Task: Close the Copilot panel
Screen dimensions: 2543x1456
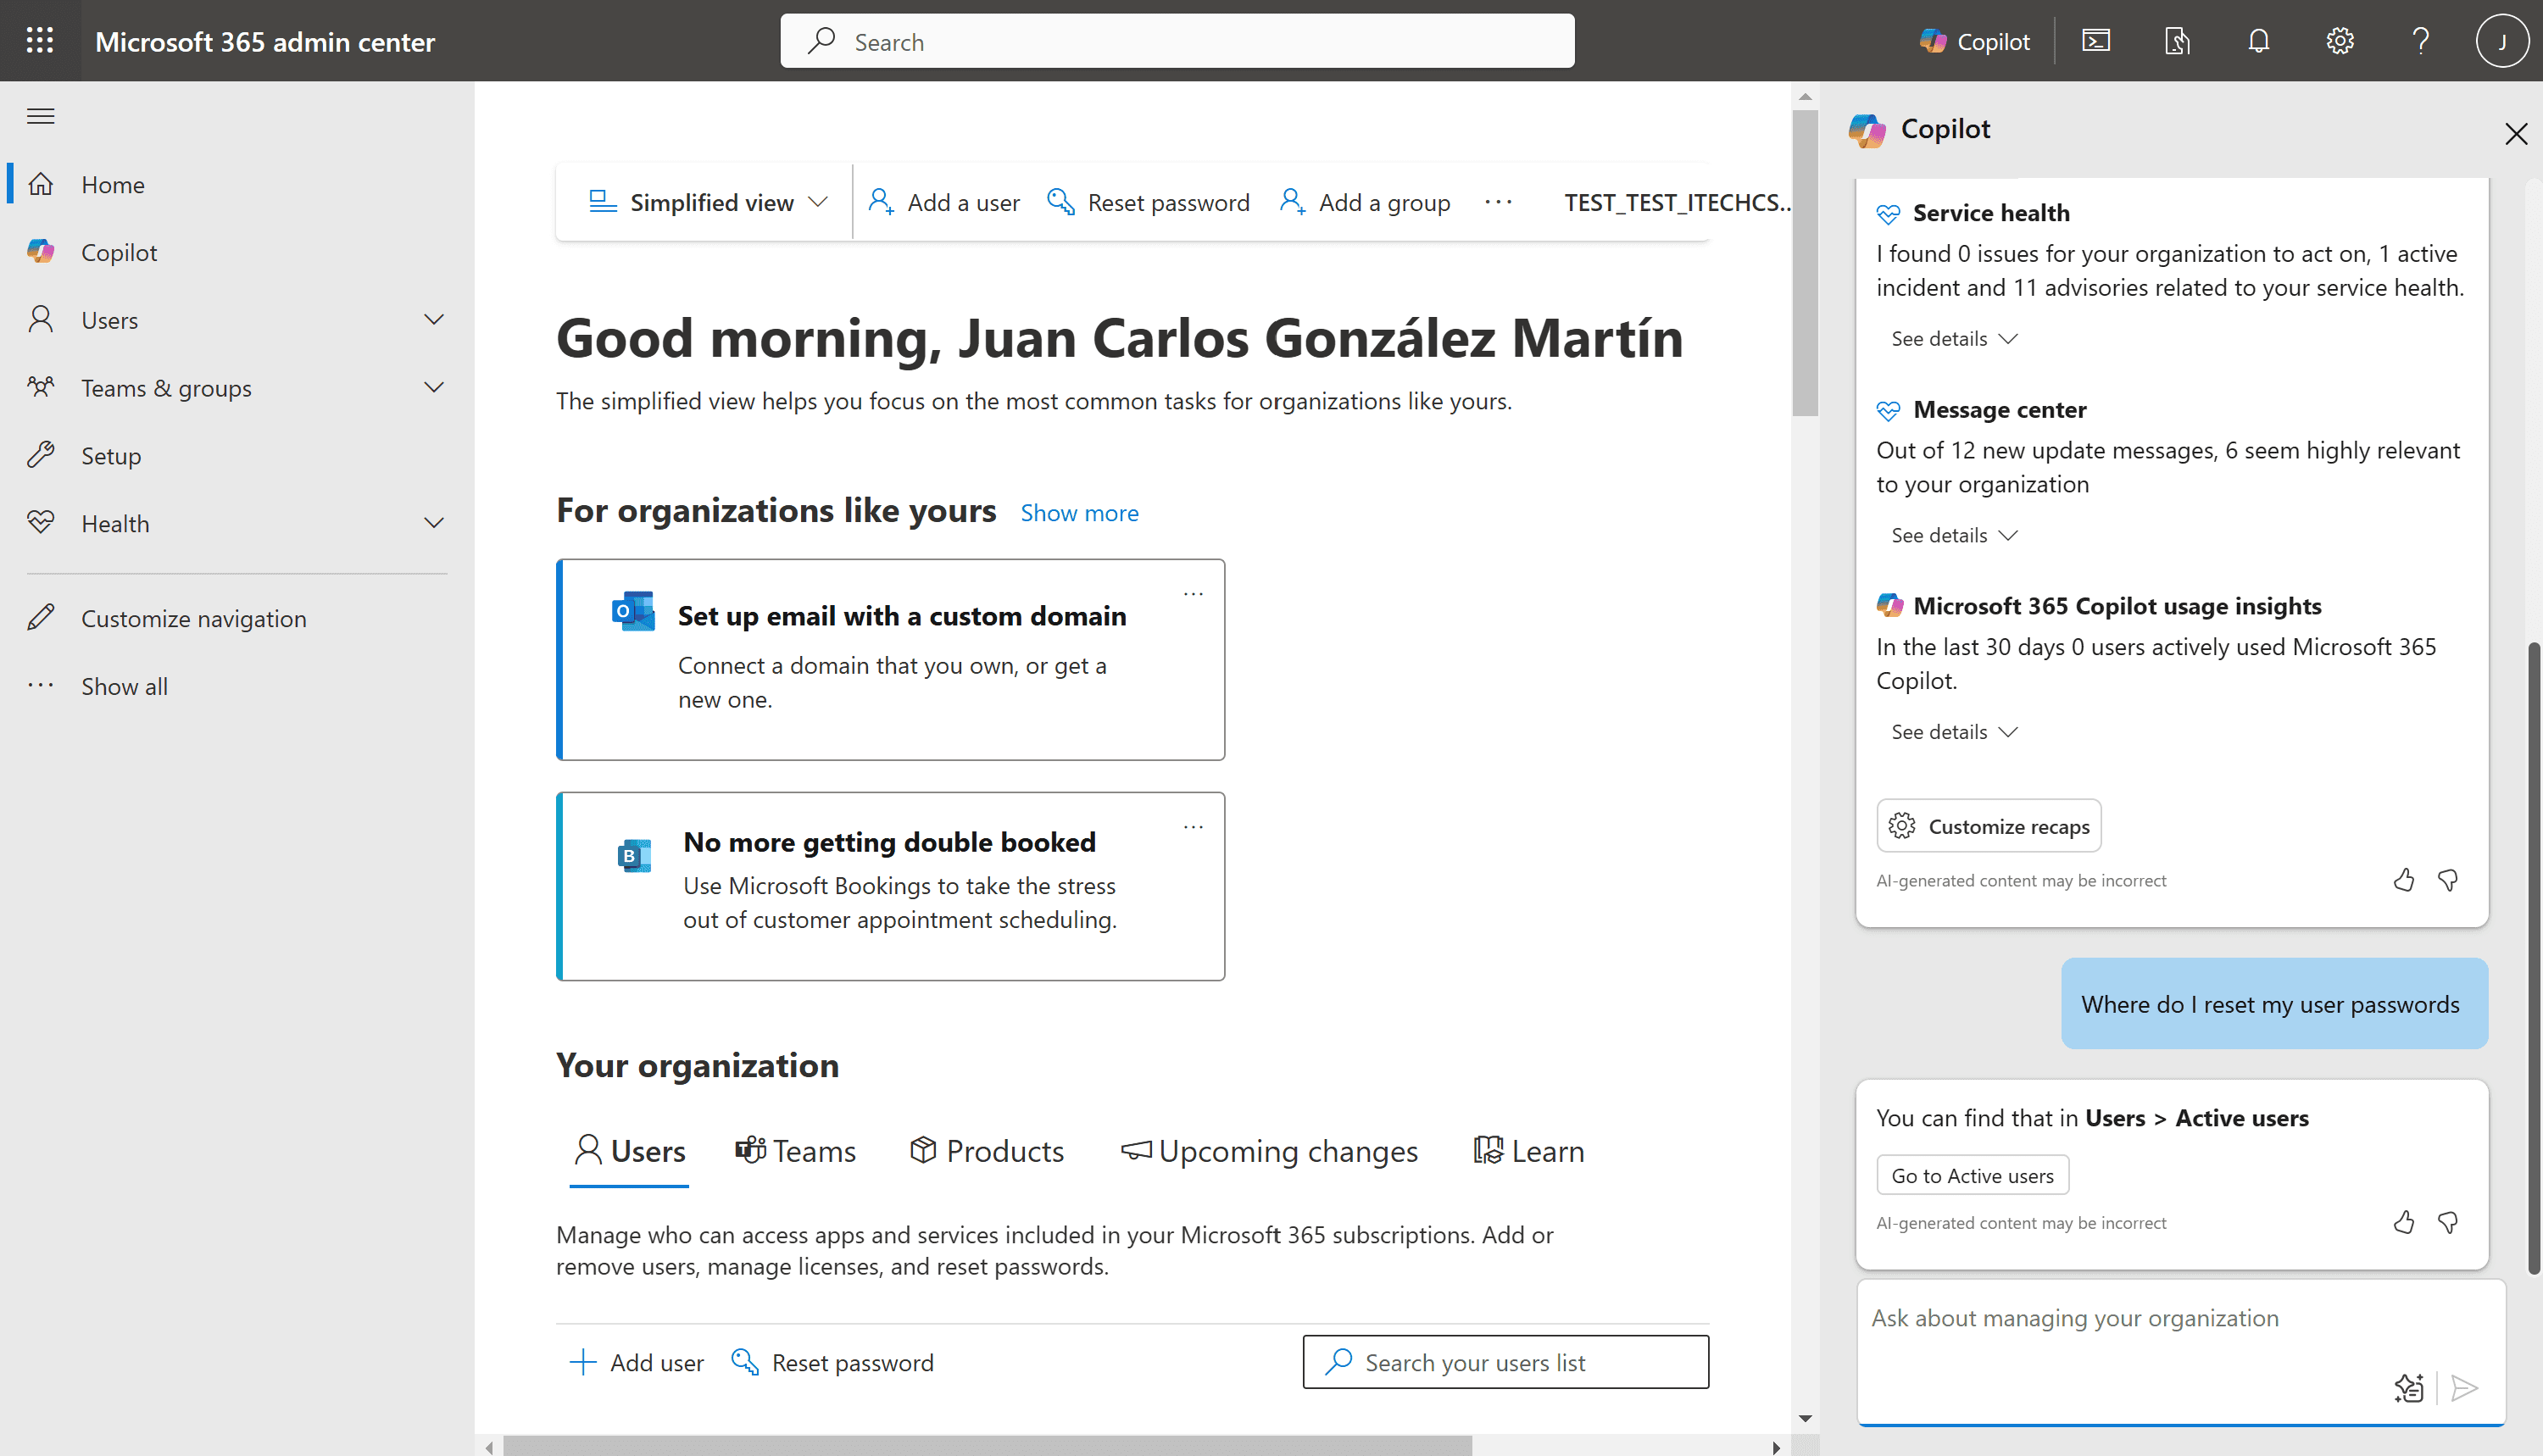Action: [2516, 134]
